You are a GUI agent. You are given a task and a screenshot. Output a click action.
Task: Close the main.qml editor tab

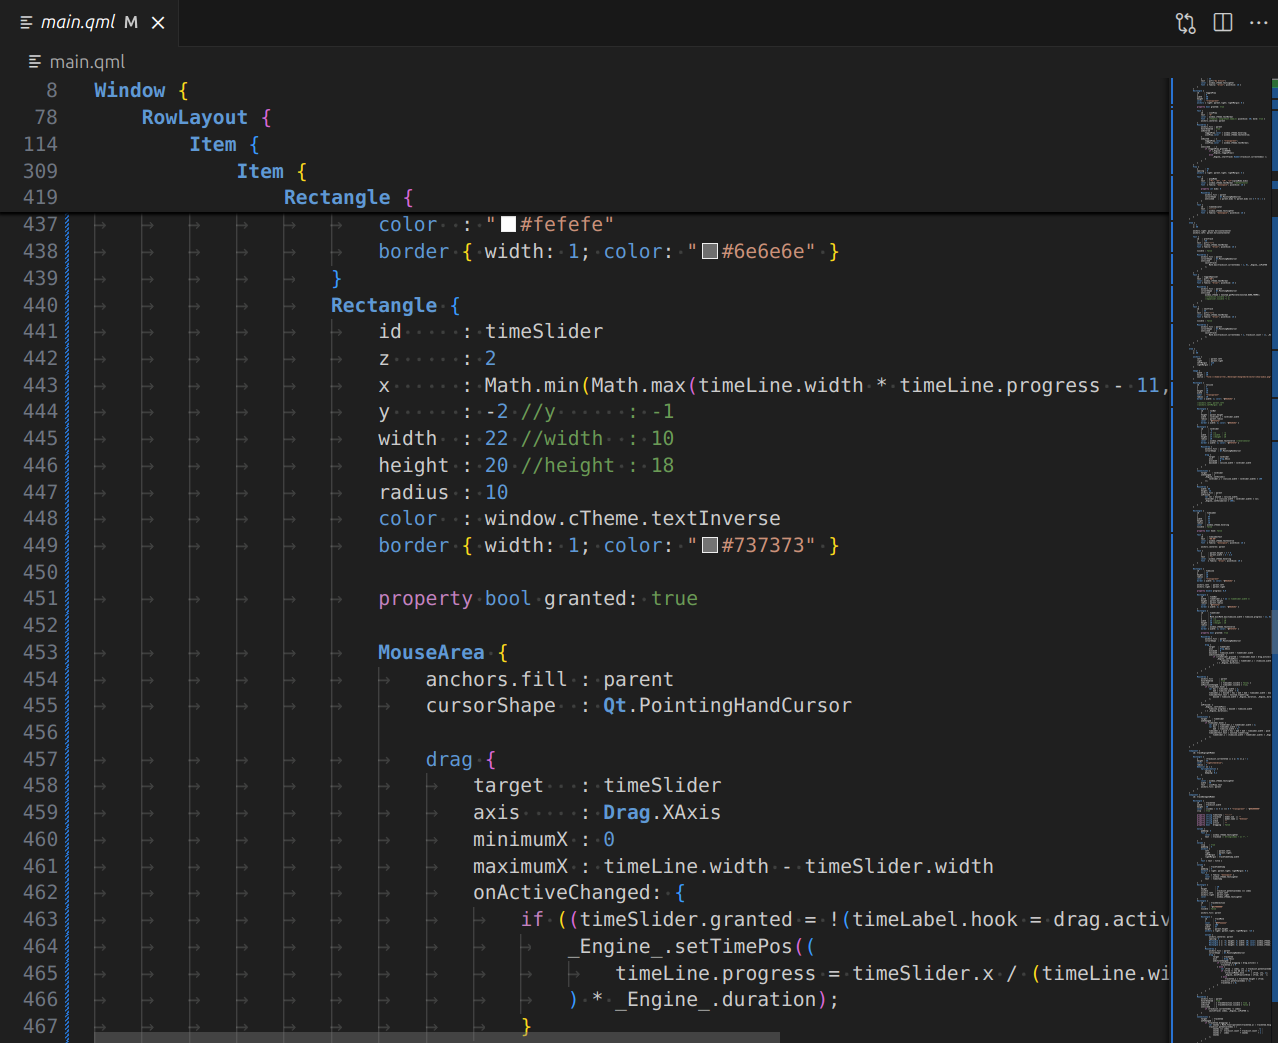click(x=158, y=23)
